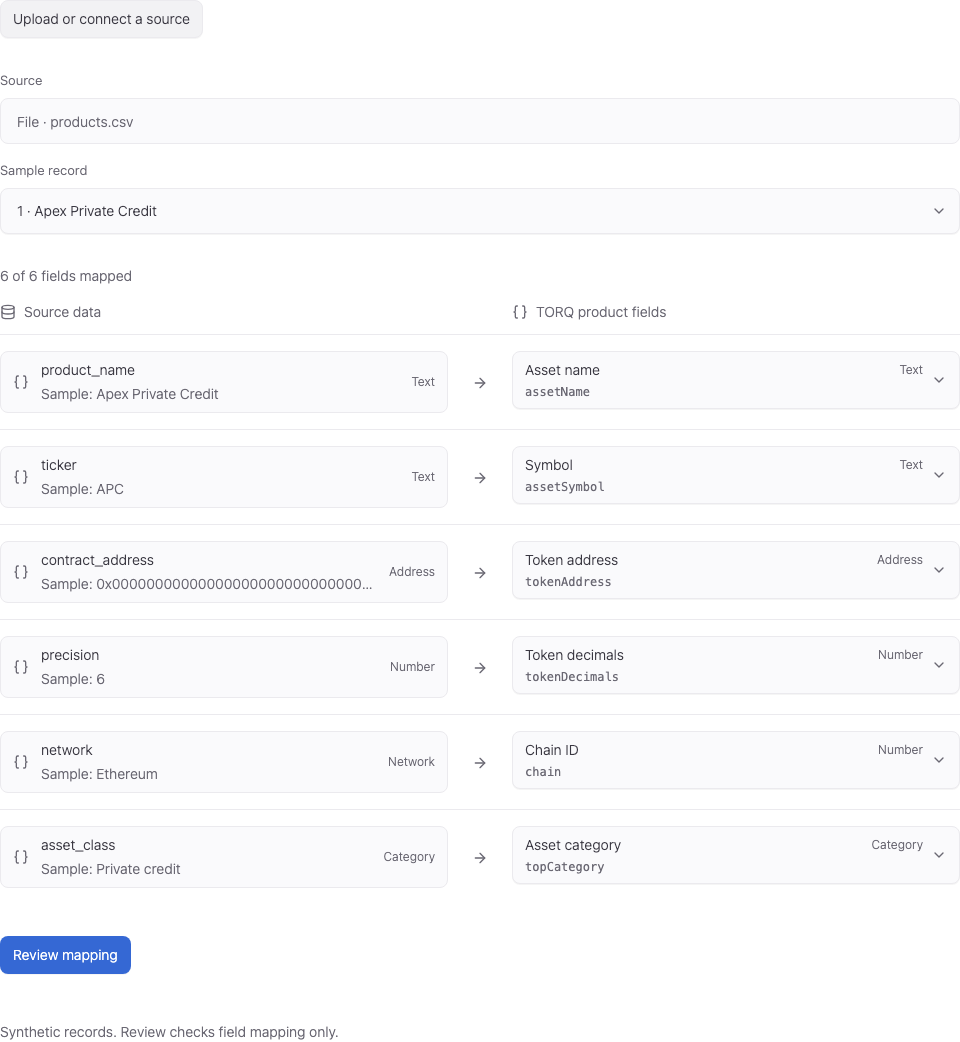Open the Chain ID target field dropdown

[x=735, y=760]
